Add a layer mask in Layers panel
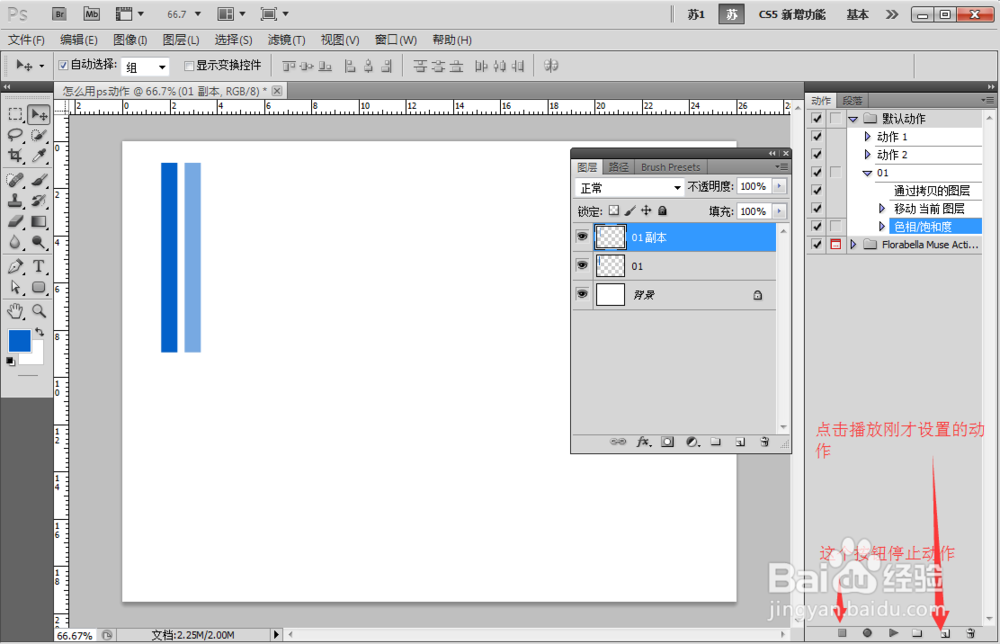The image size is (1000, 644). (x=668, y=441)
